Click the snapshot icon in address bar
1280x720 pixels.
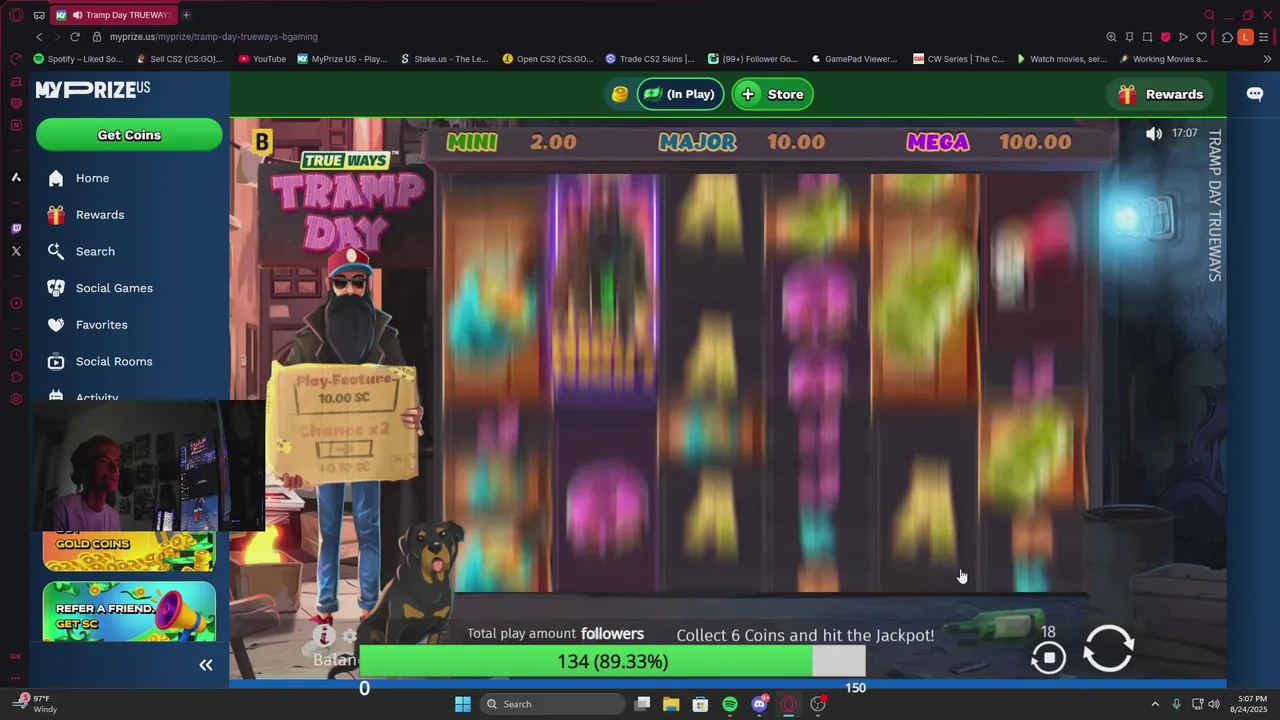1147,37
